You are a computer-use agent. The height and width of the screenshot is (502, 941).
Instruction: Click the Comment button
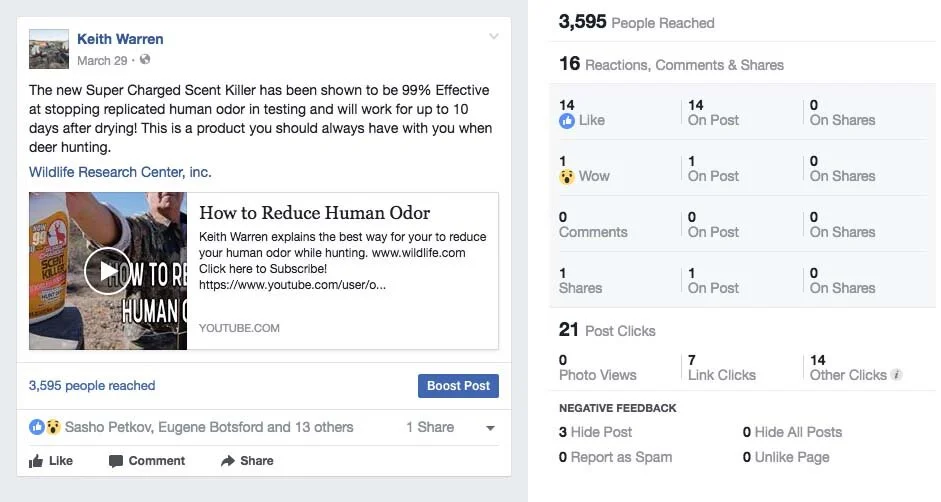[x=147, y=461]
